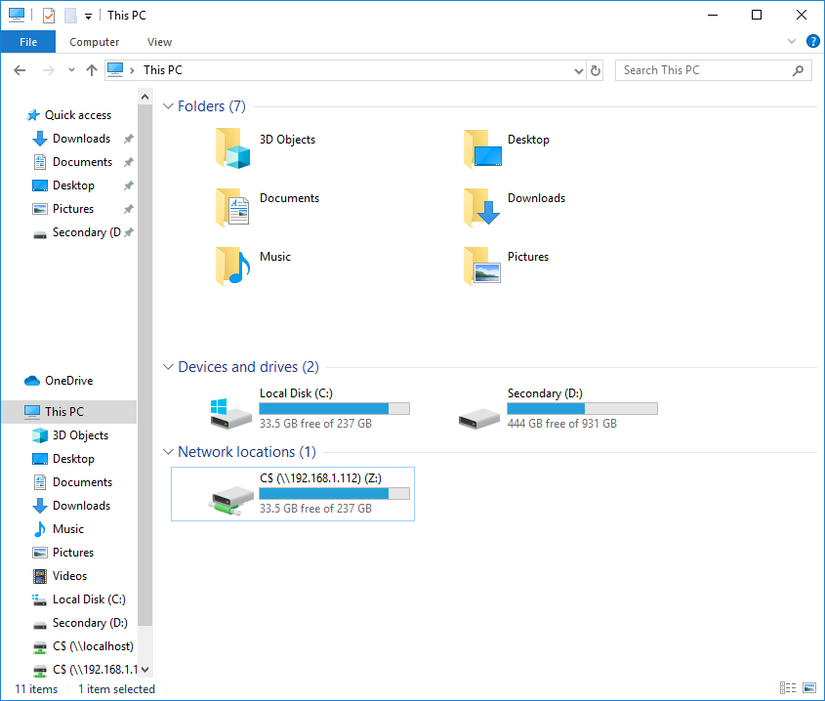Click navigation pane scroll down arrow
The height and width of the screenshot is (701, 825).
(x=145, y=669)
